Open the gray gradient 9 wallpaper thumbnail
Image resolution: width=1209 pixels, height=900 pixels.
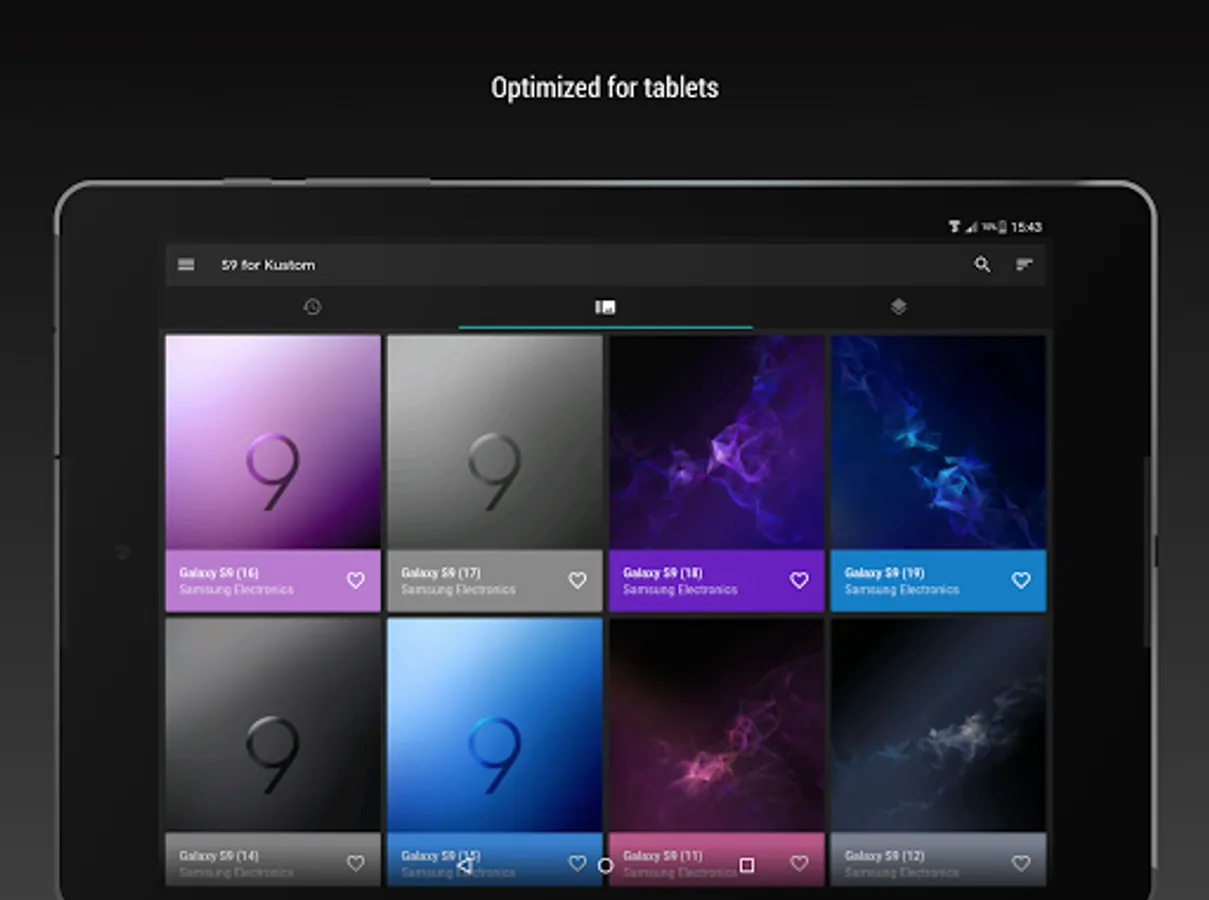(495, 442)
